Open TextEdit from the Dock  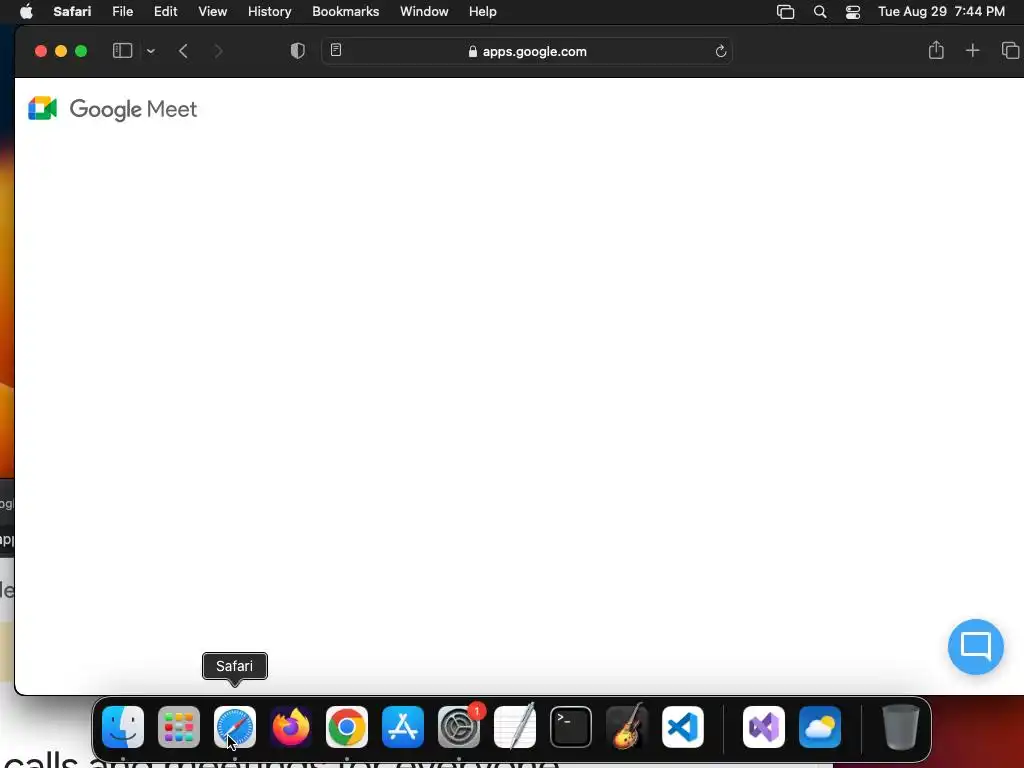click(x=515, y=727)
